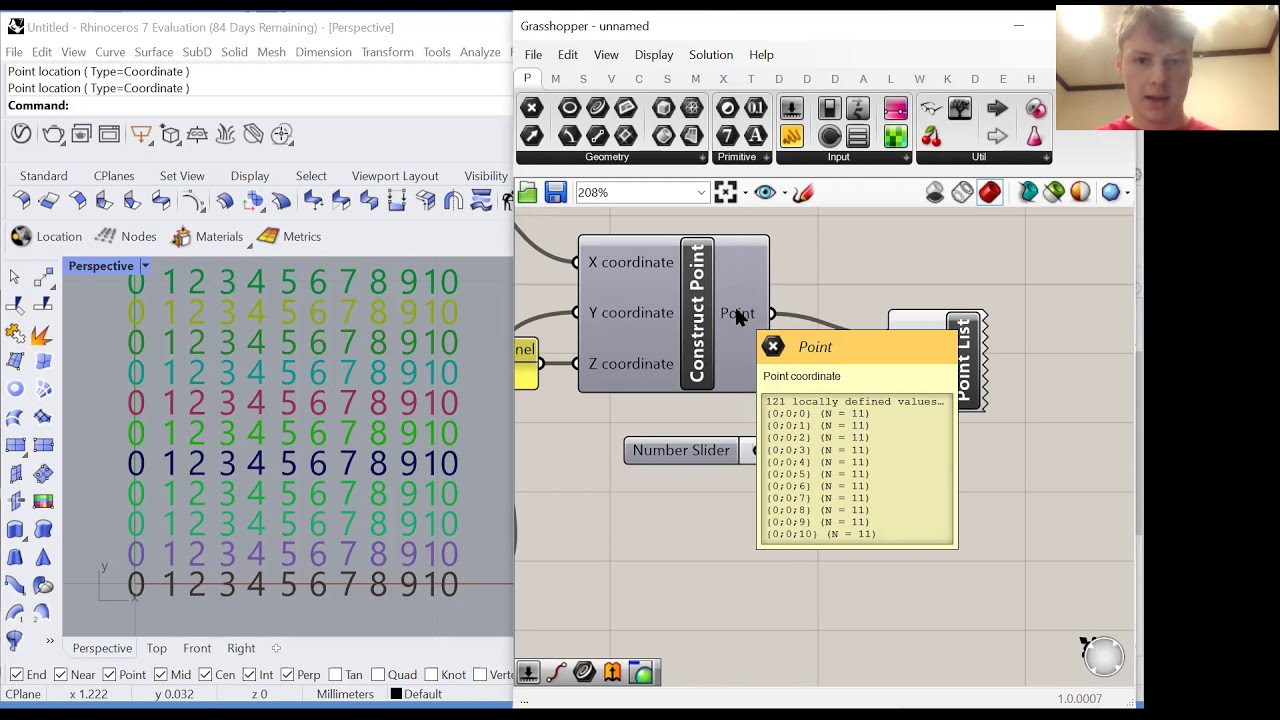
Task: Select the teapot render icon in Rhino
Action: 53,134
